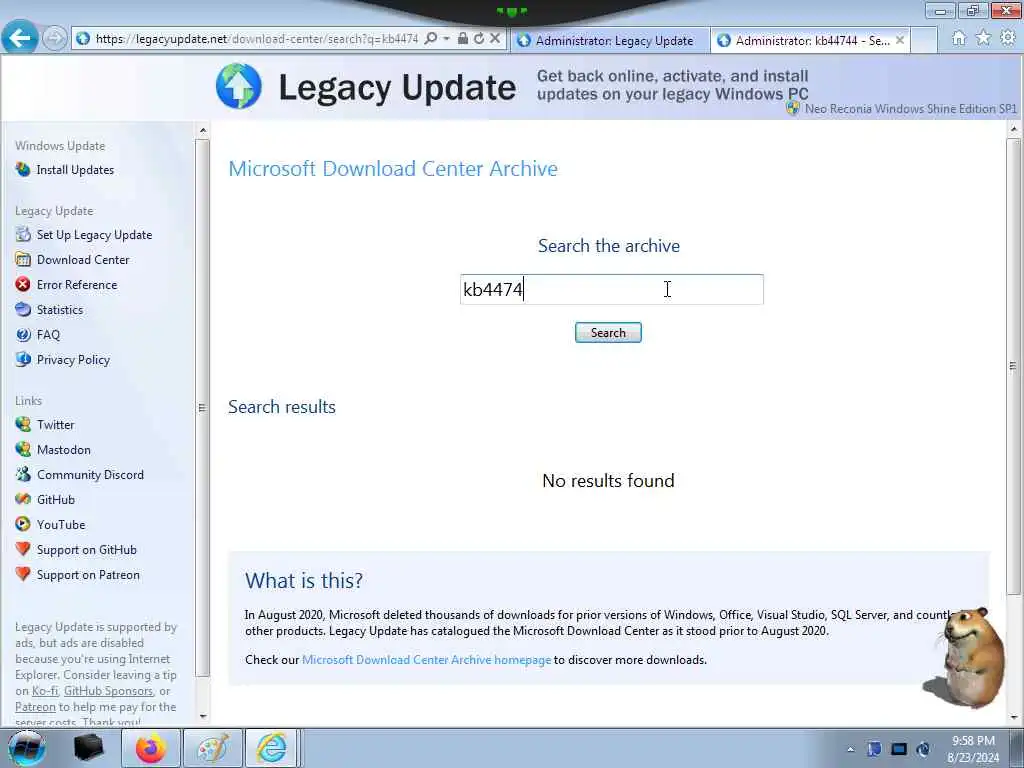Open Set Up Legacy Update link

94,234
